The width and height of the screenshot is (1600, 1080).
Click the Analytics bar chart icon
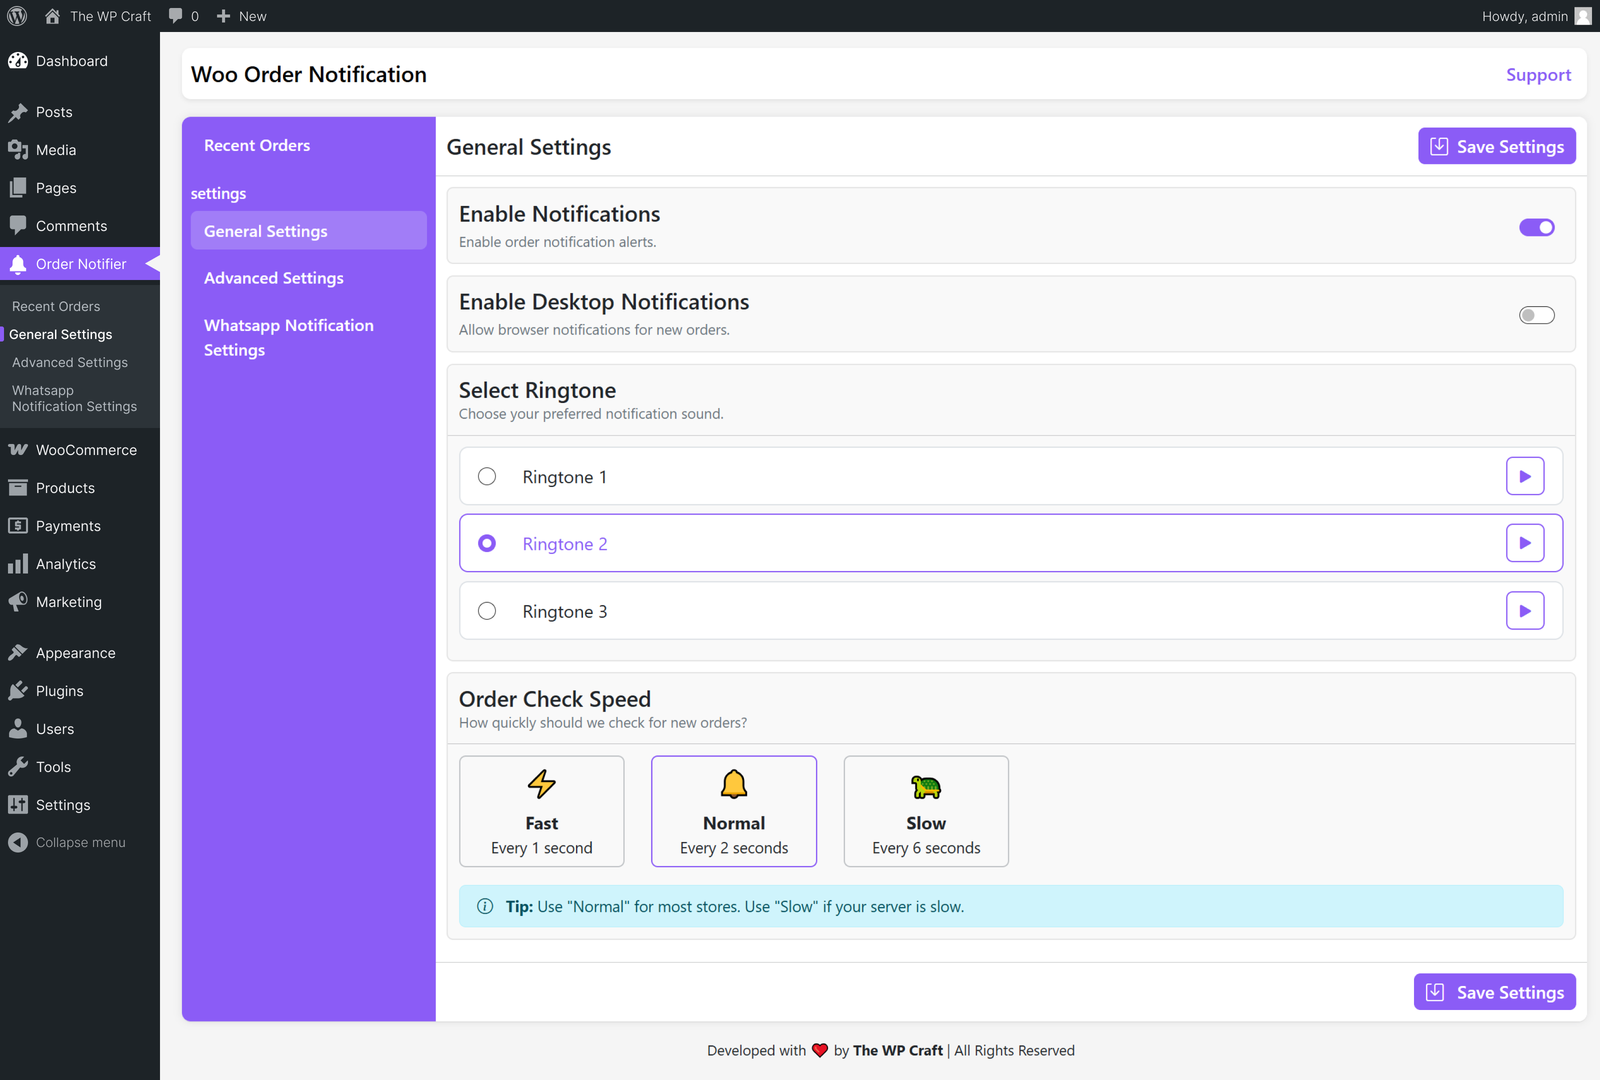18,564
